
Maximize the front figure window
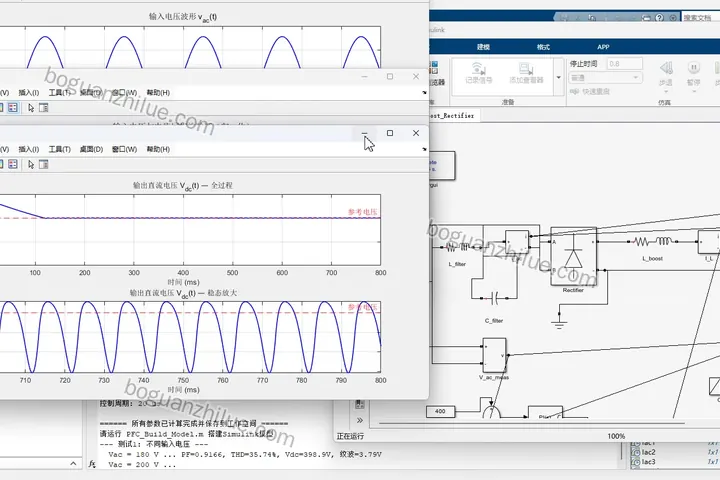point(390,133)
